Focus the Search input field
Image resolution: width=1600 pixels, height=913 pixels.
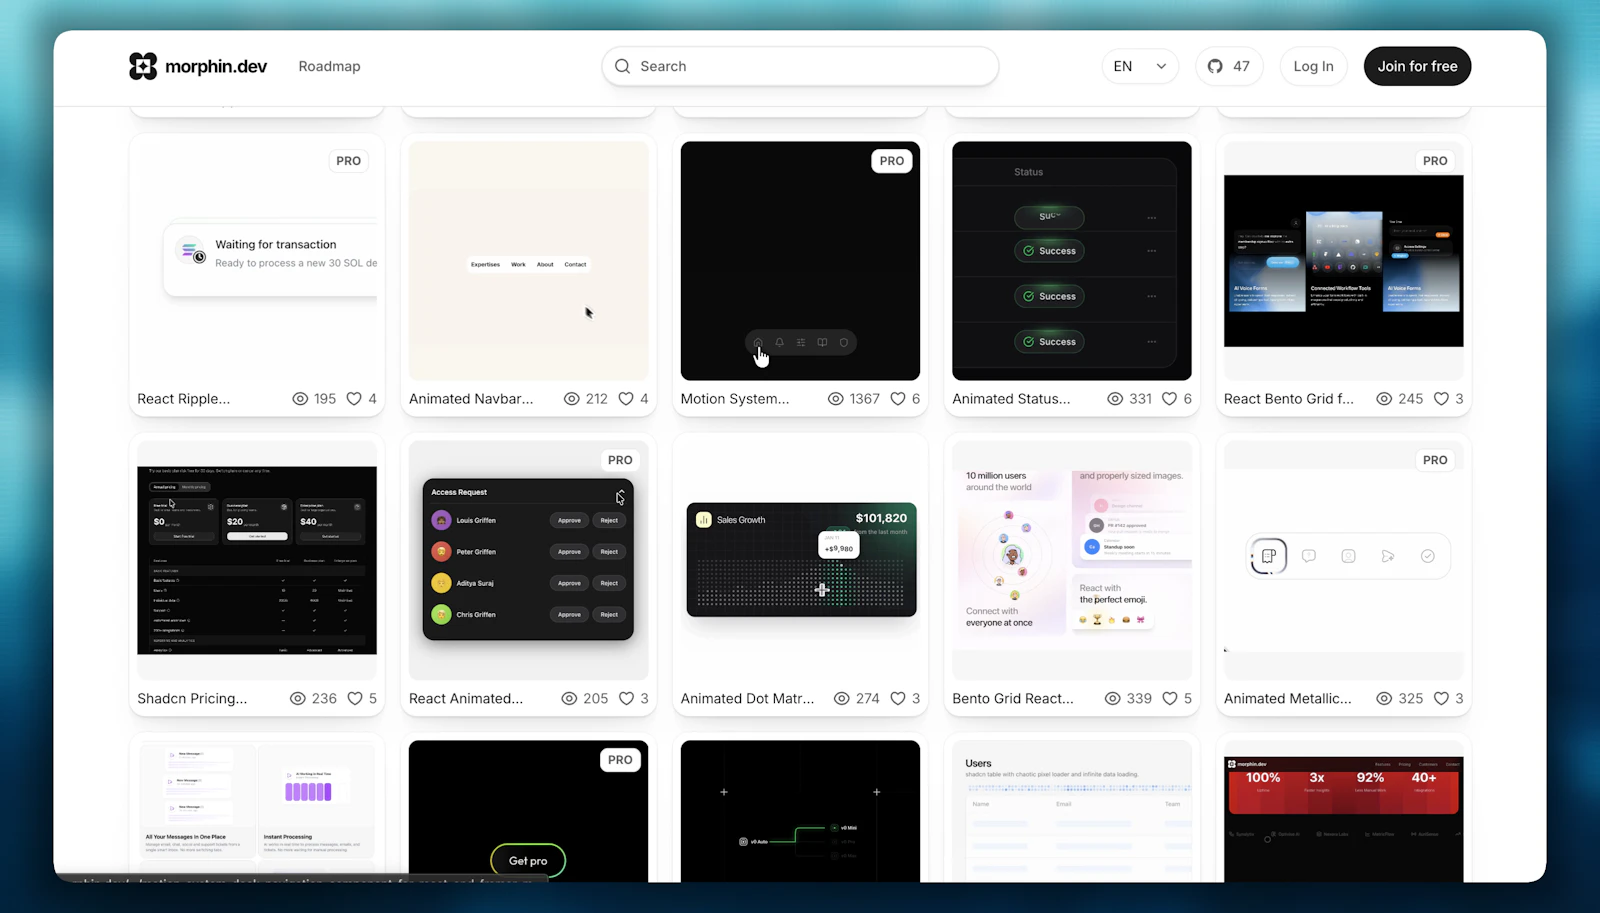tap(800, 66)
